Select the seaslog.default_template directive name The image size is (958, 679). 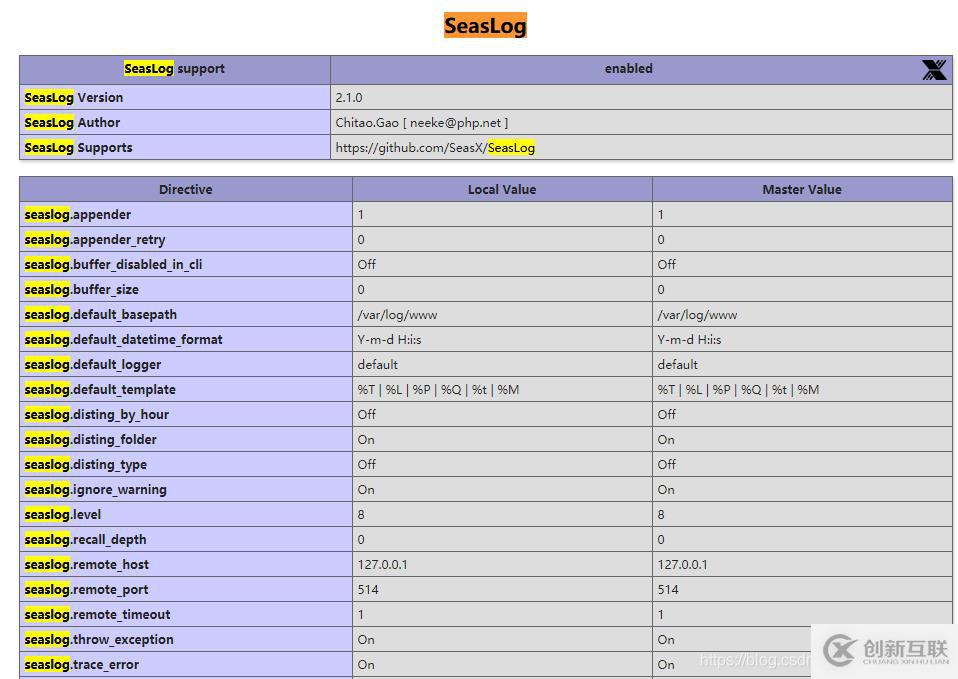pyautogui.click(x=100, y=390)
